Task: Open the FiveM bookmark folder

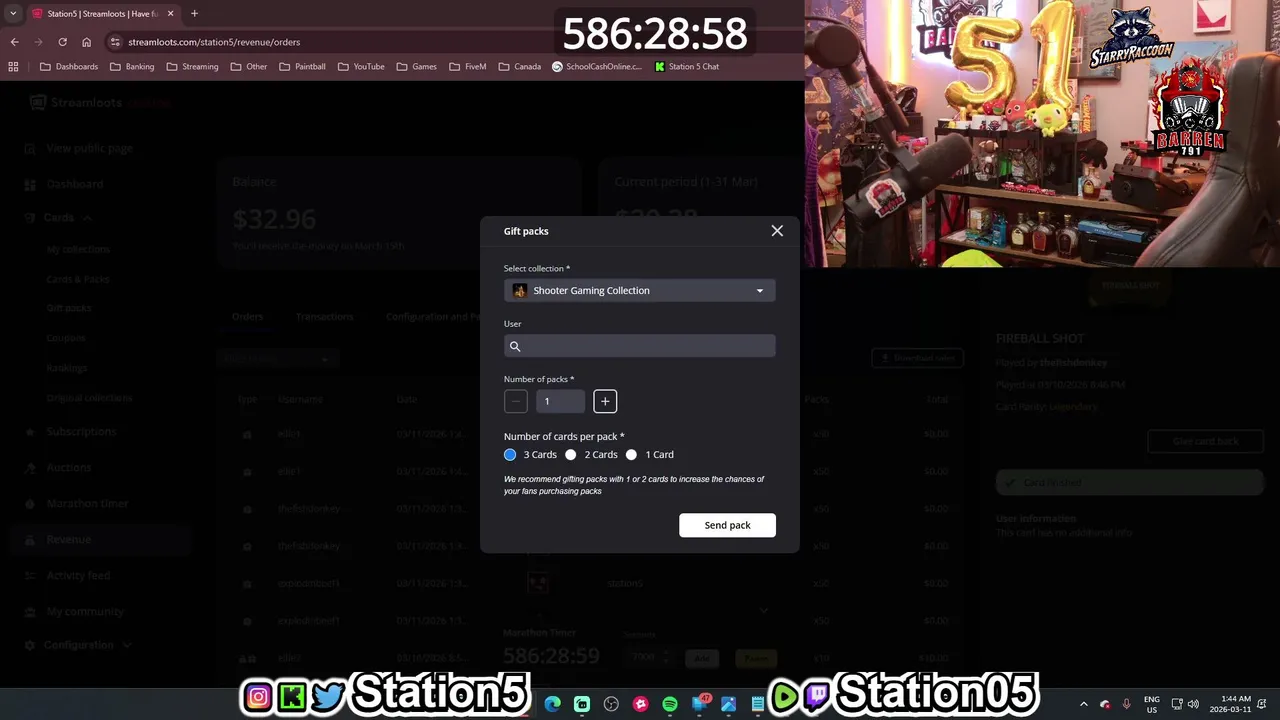Action: coord(467,67)
